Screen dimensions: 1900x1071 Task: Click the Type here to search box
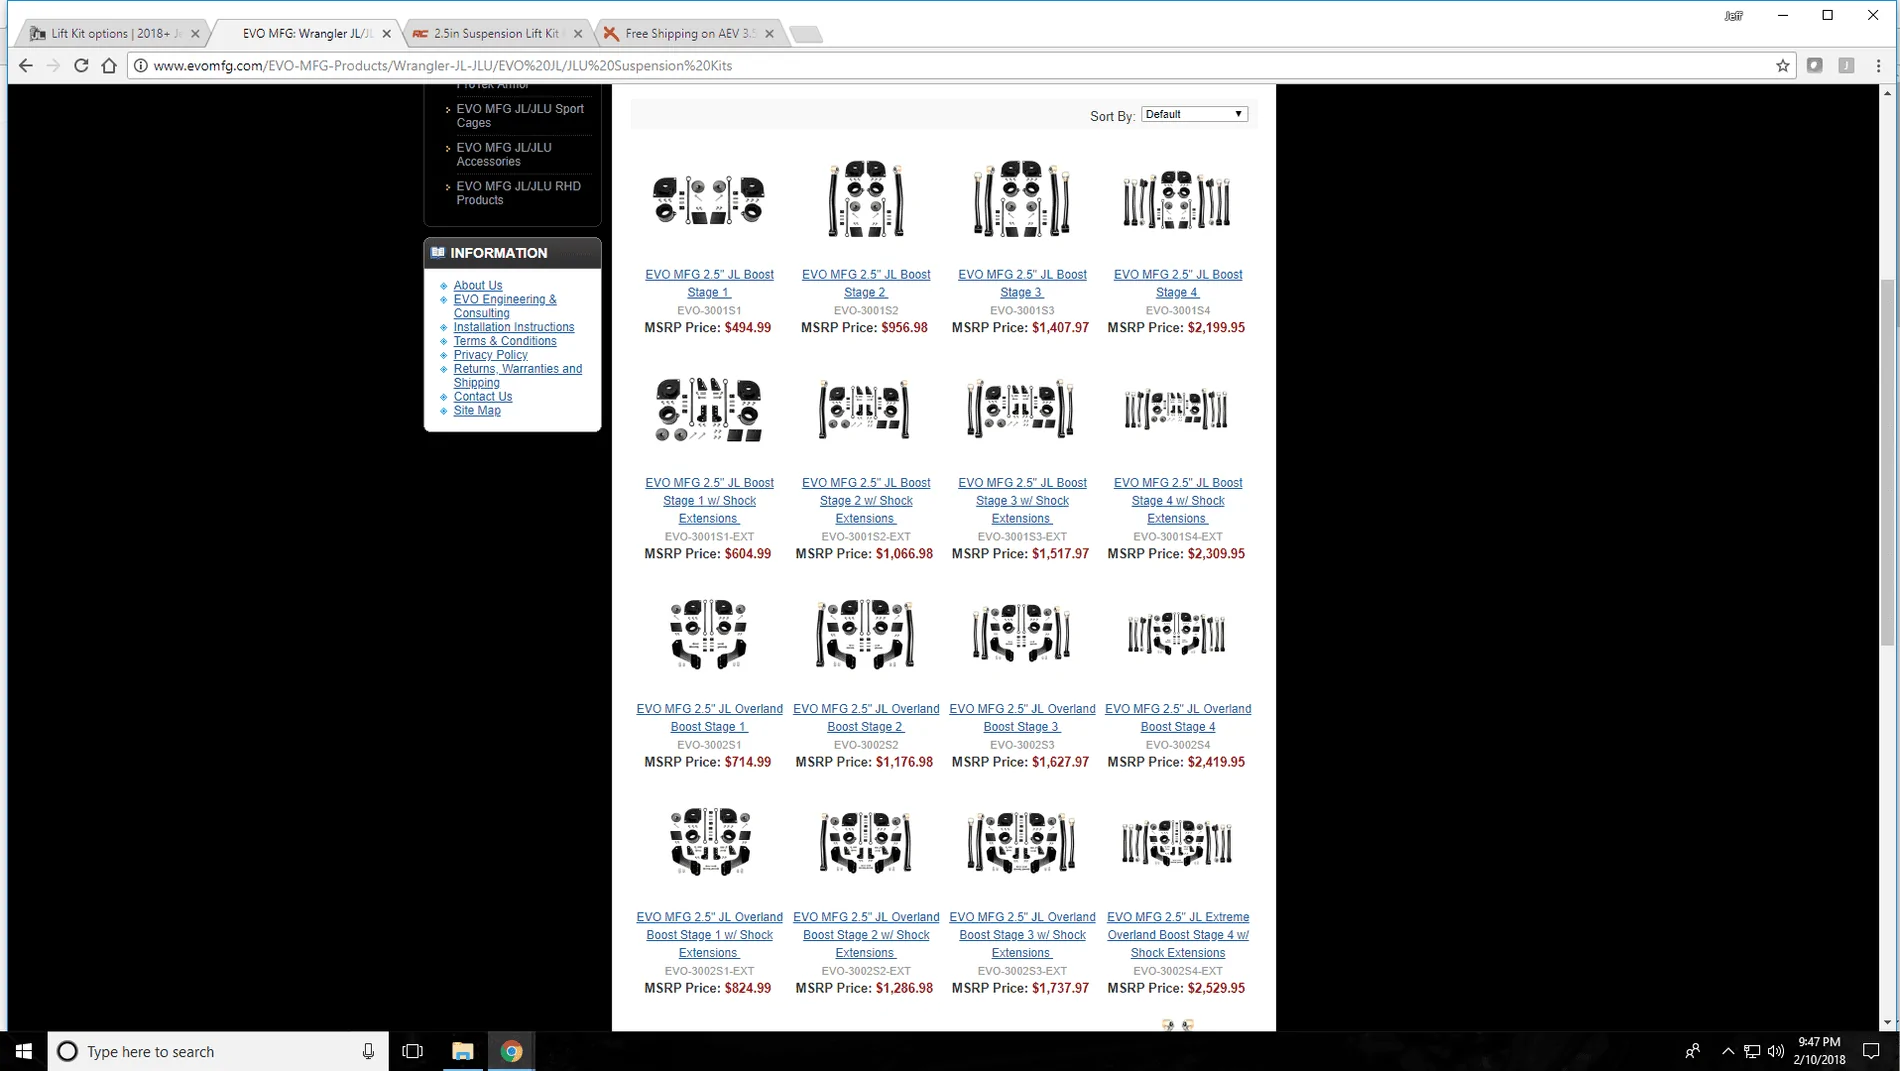coord(218,1051)
